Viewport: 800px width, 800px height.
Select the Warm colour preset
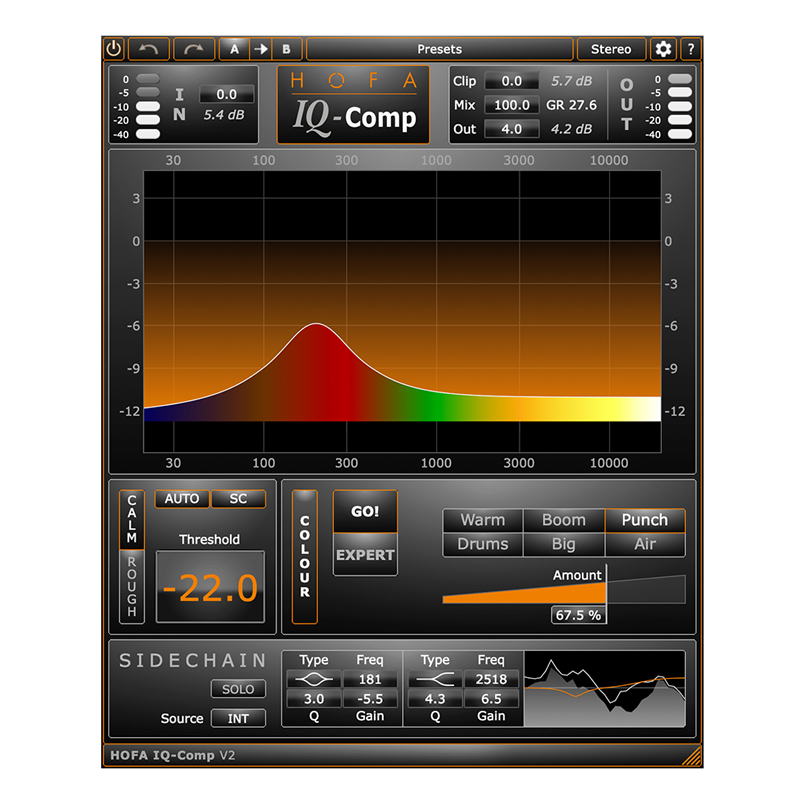[483, 520]
